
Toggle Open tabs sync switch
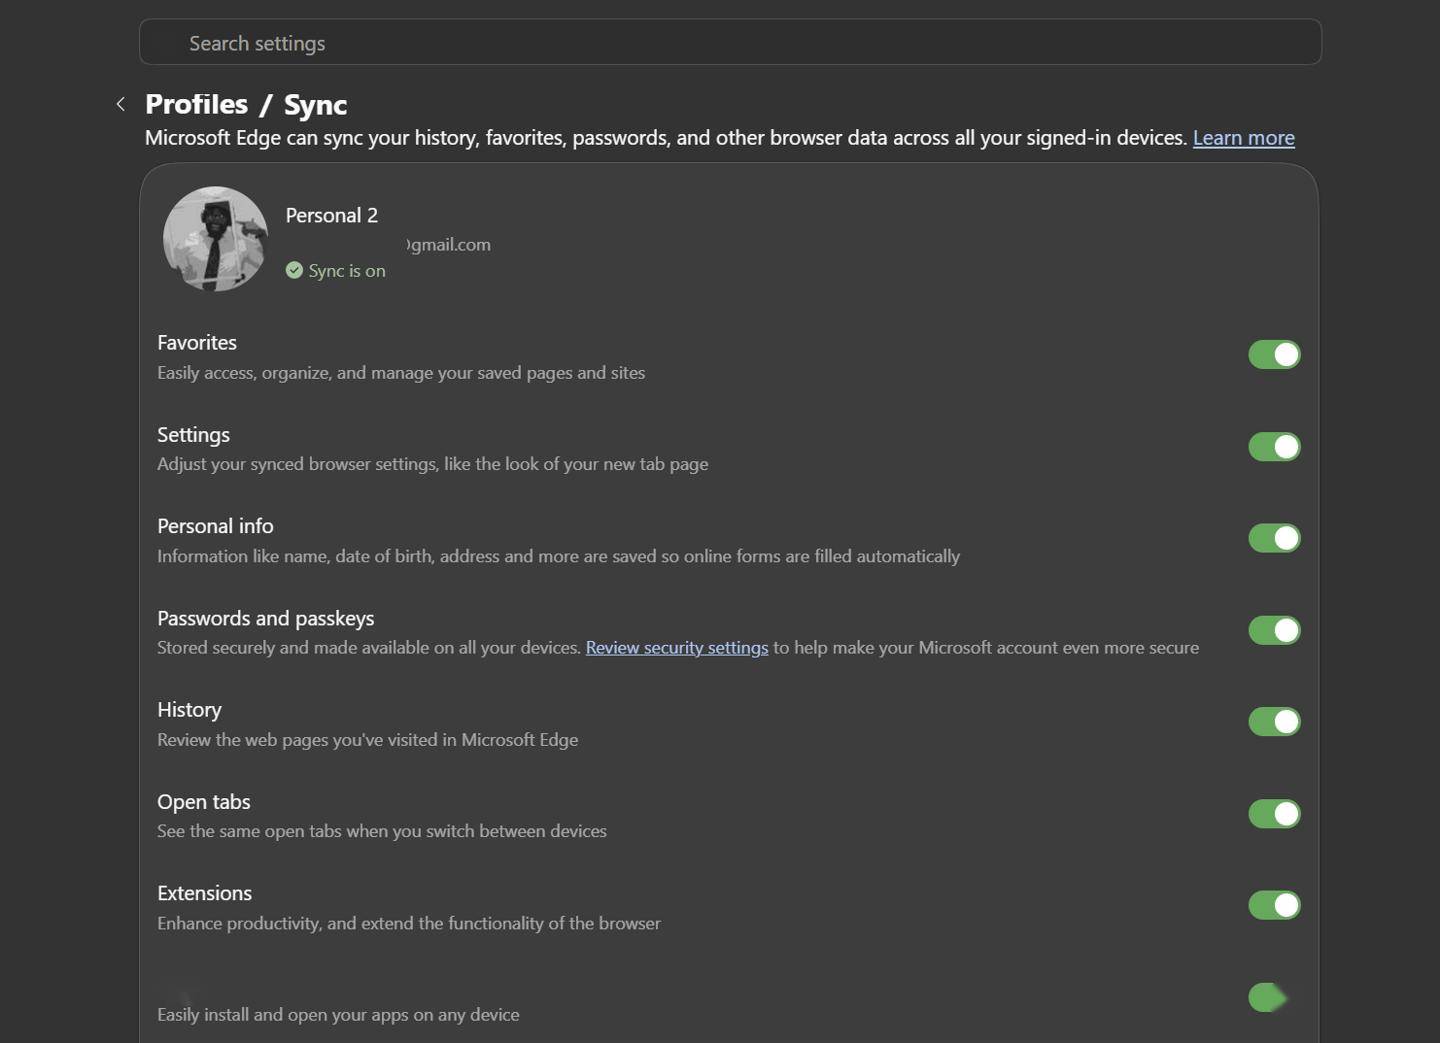(x=1274, y=813)
